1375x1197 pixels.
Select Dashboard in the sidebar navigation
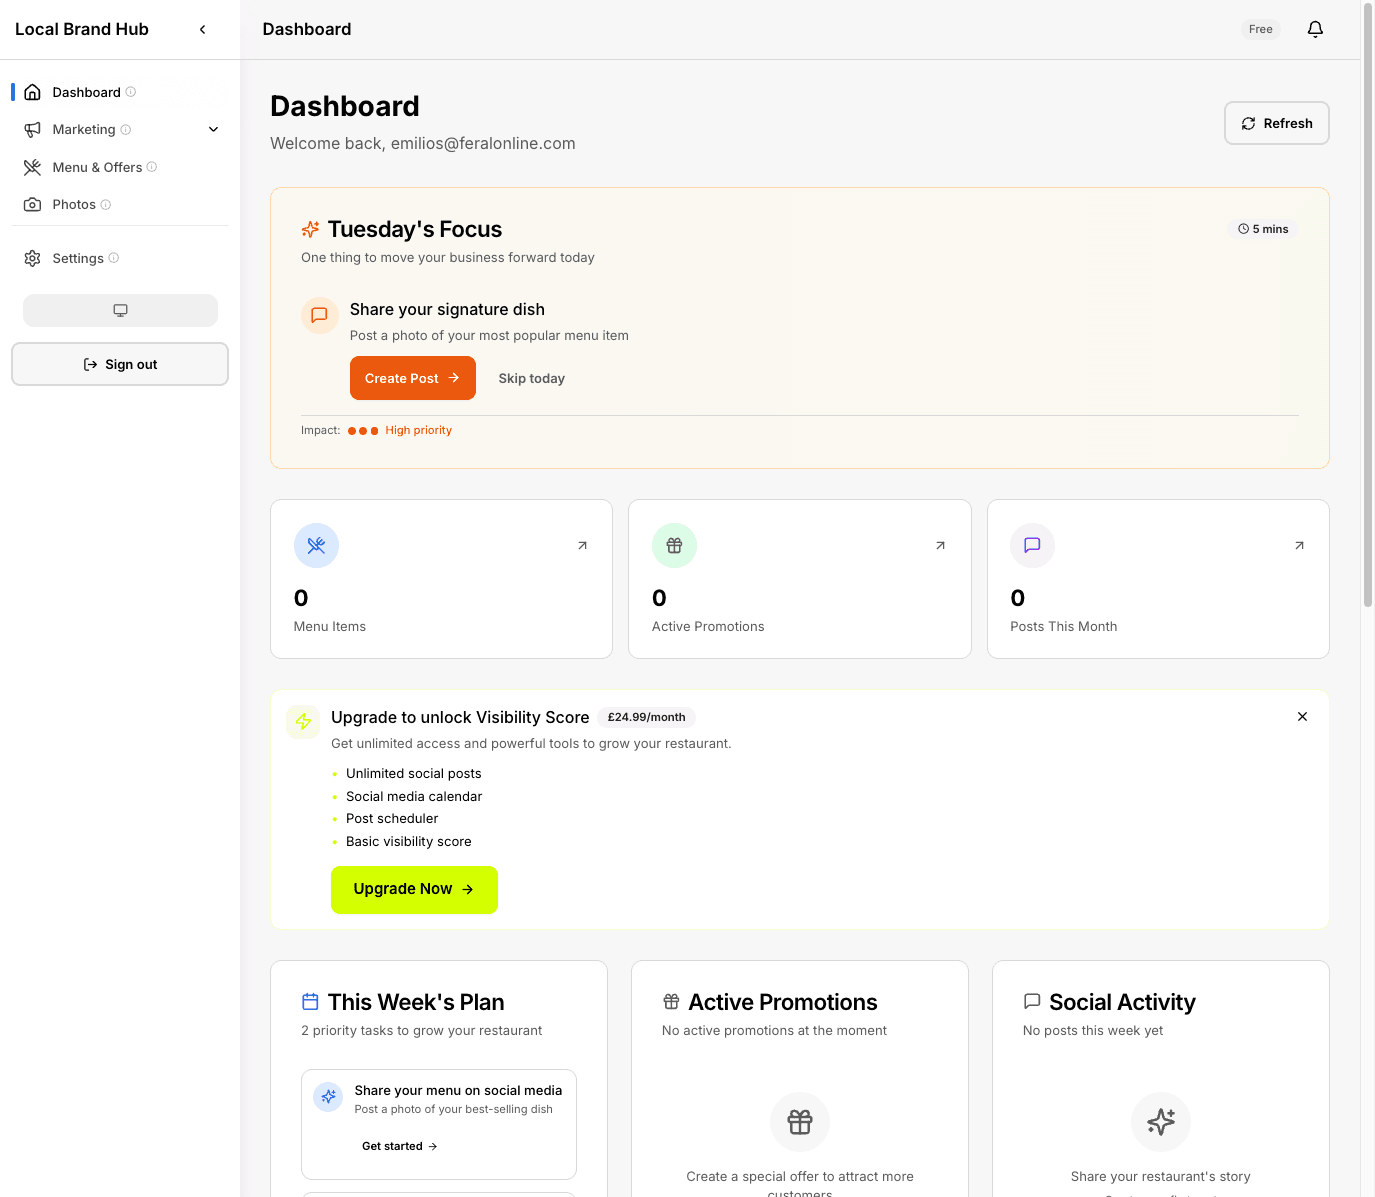86,91
